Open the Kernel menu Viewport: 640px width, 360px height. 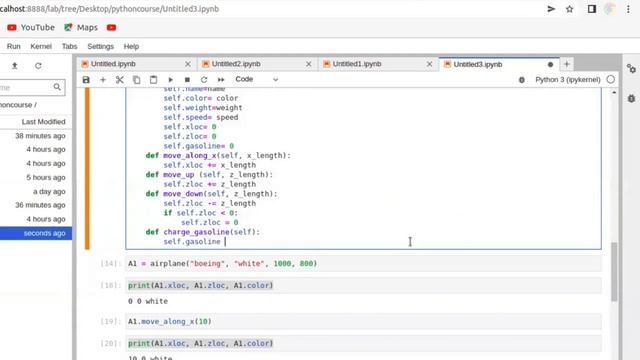point(41,46)
